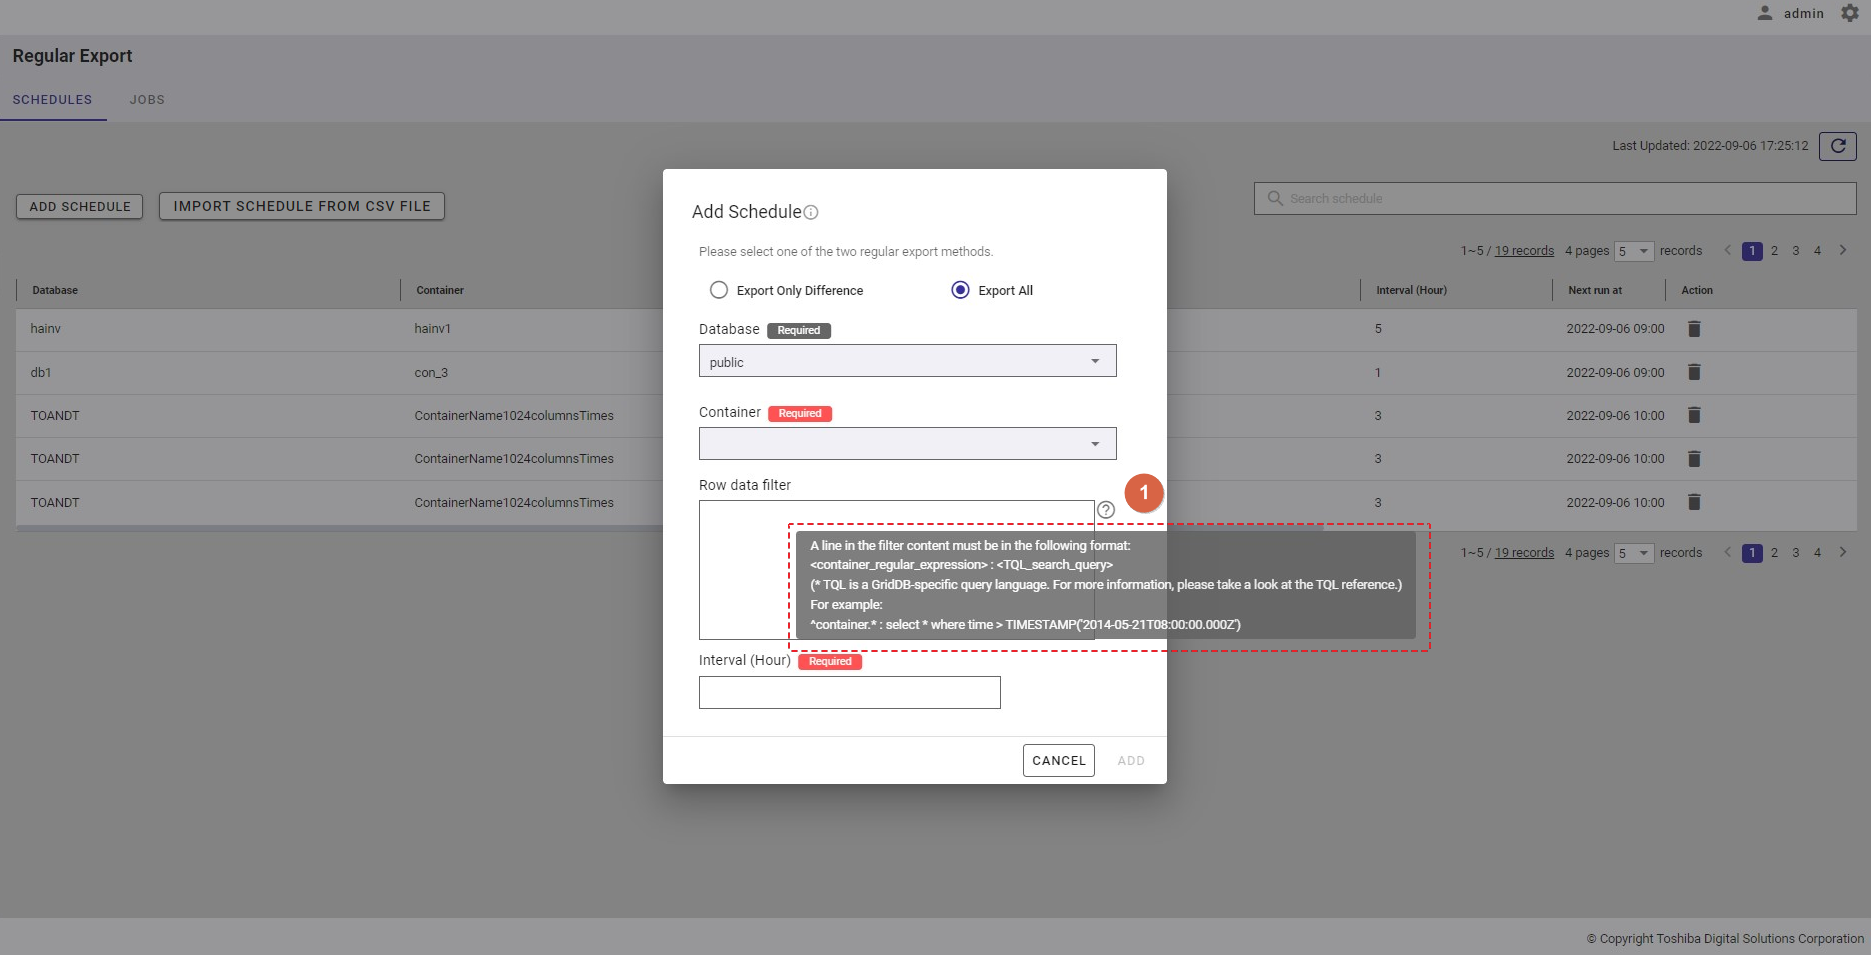Select Export All radio button

tap(960, 290)
